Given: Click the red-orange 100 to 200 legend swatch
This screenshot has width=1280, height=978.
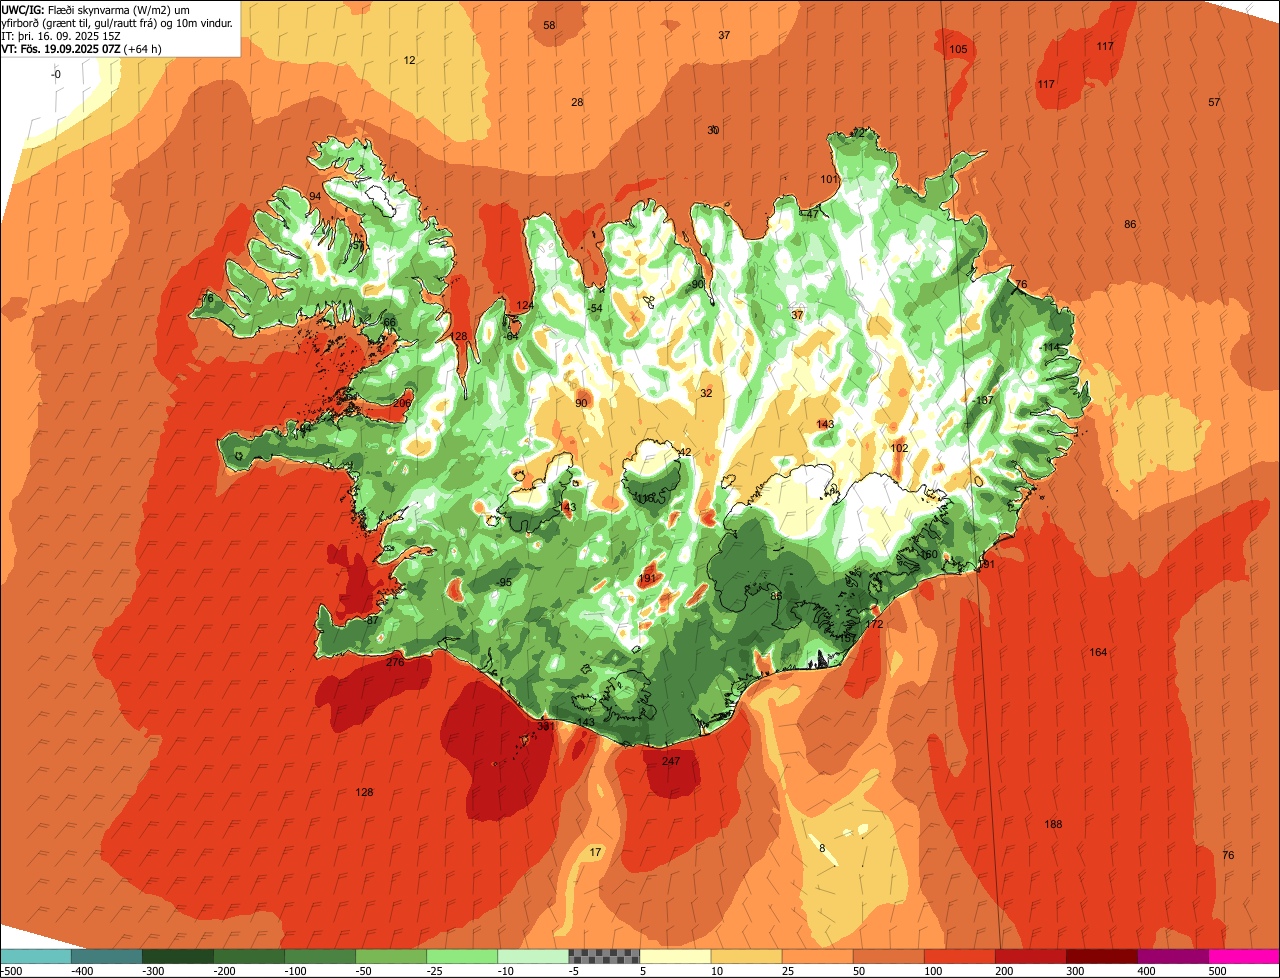Looking at the screenshot, I should coord(959,956).
